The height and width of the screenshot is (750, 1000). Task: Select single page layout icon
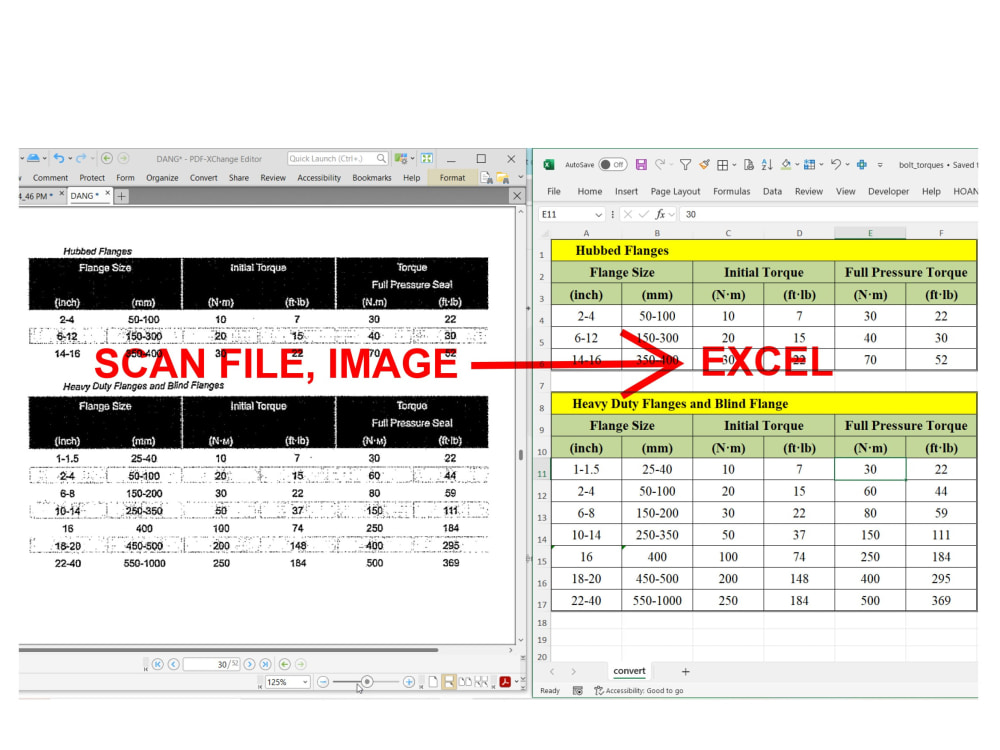click(x=433, y=682)
